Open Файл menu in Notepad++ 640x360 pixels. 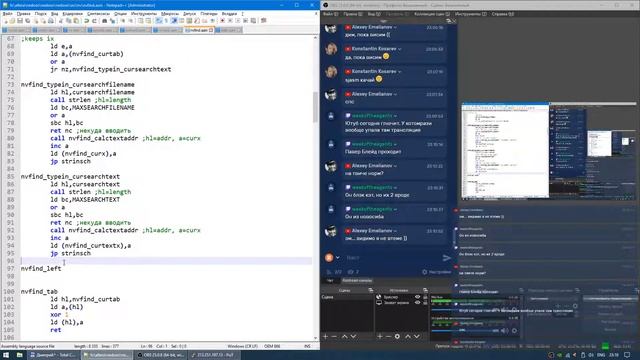coord(7,14)
